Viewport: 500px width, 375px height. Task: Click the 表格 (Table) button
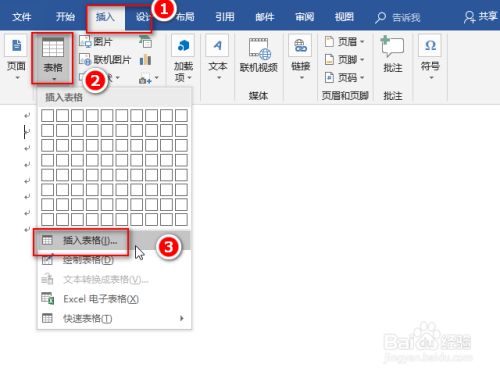click(53, 59)
